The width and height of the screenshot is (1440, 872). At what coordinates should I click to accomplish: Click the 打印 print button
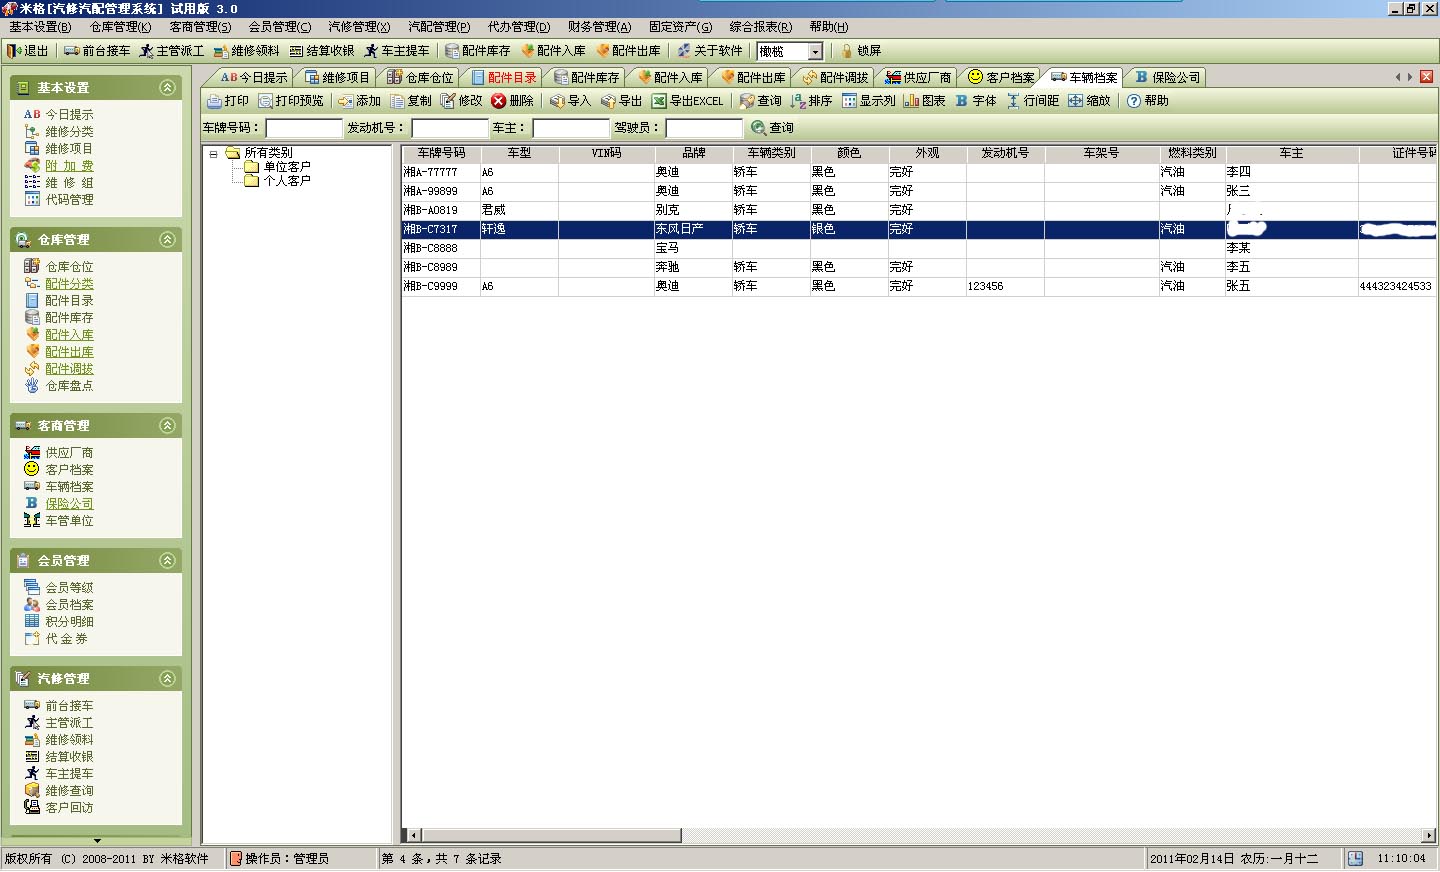coord(228,101)
